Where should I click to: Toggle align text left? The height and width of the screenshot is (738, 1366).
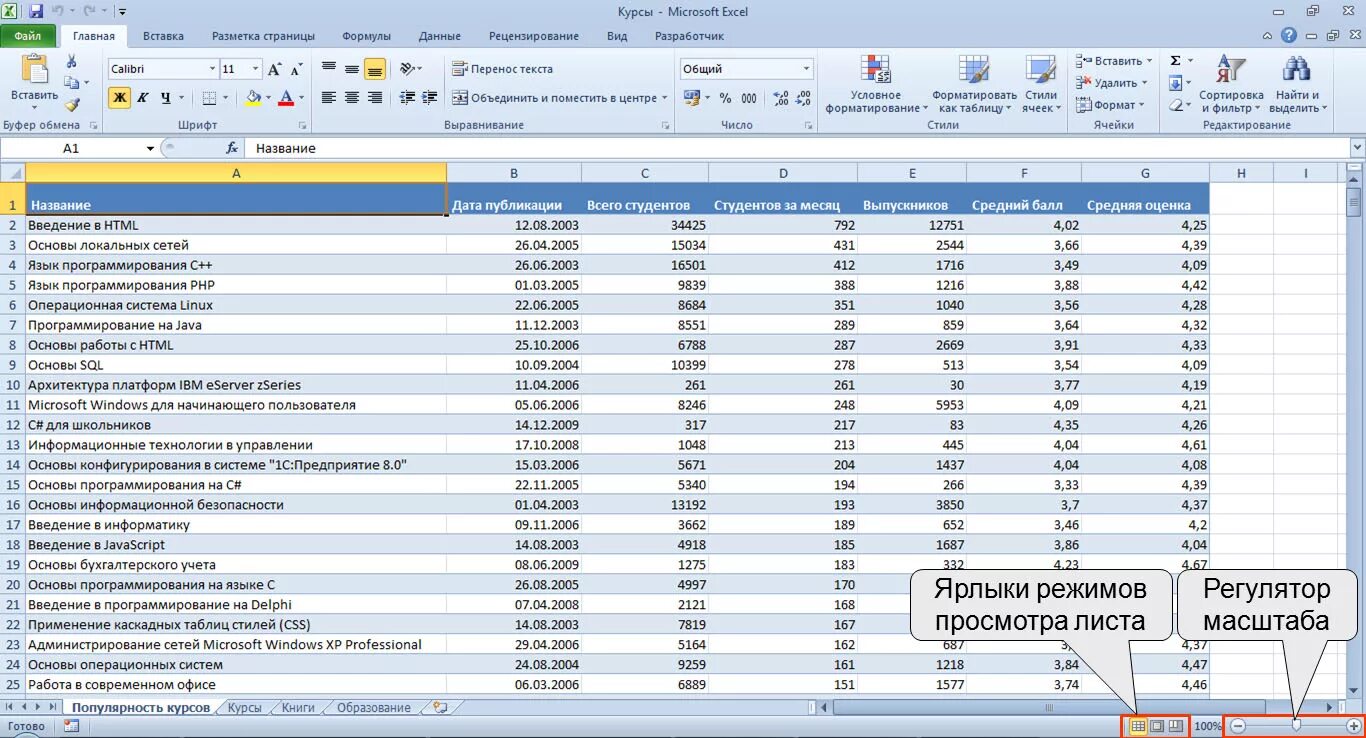(x=328, y=98)
